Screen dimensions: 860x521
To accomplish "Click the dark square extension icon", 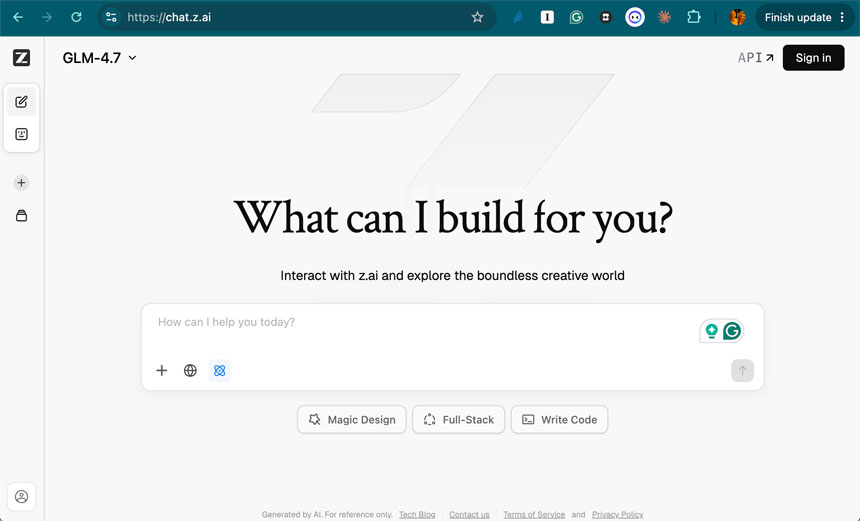I will click(x=606, y=17).
